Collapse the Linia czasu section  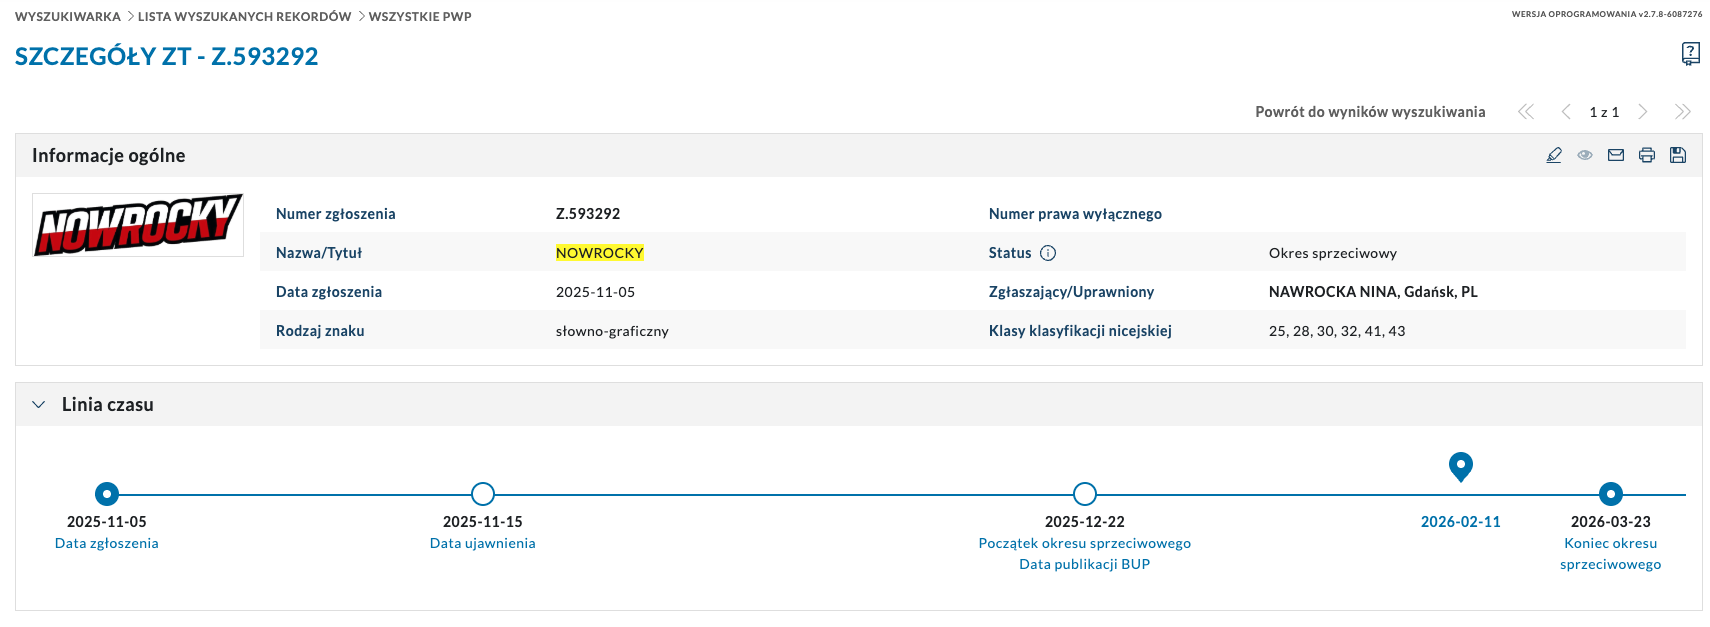(39, 405)
